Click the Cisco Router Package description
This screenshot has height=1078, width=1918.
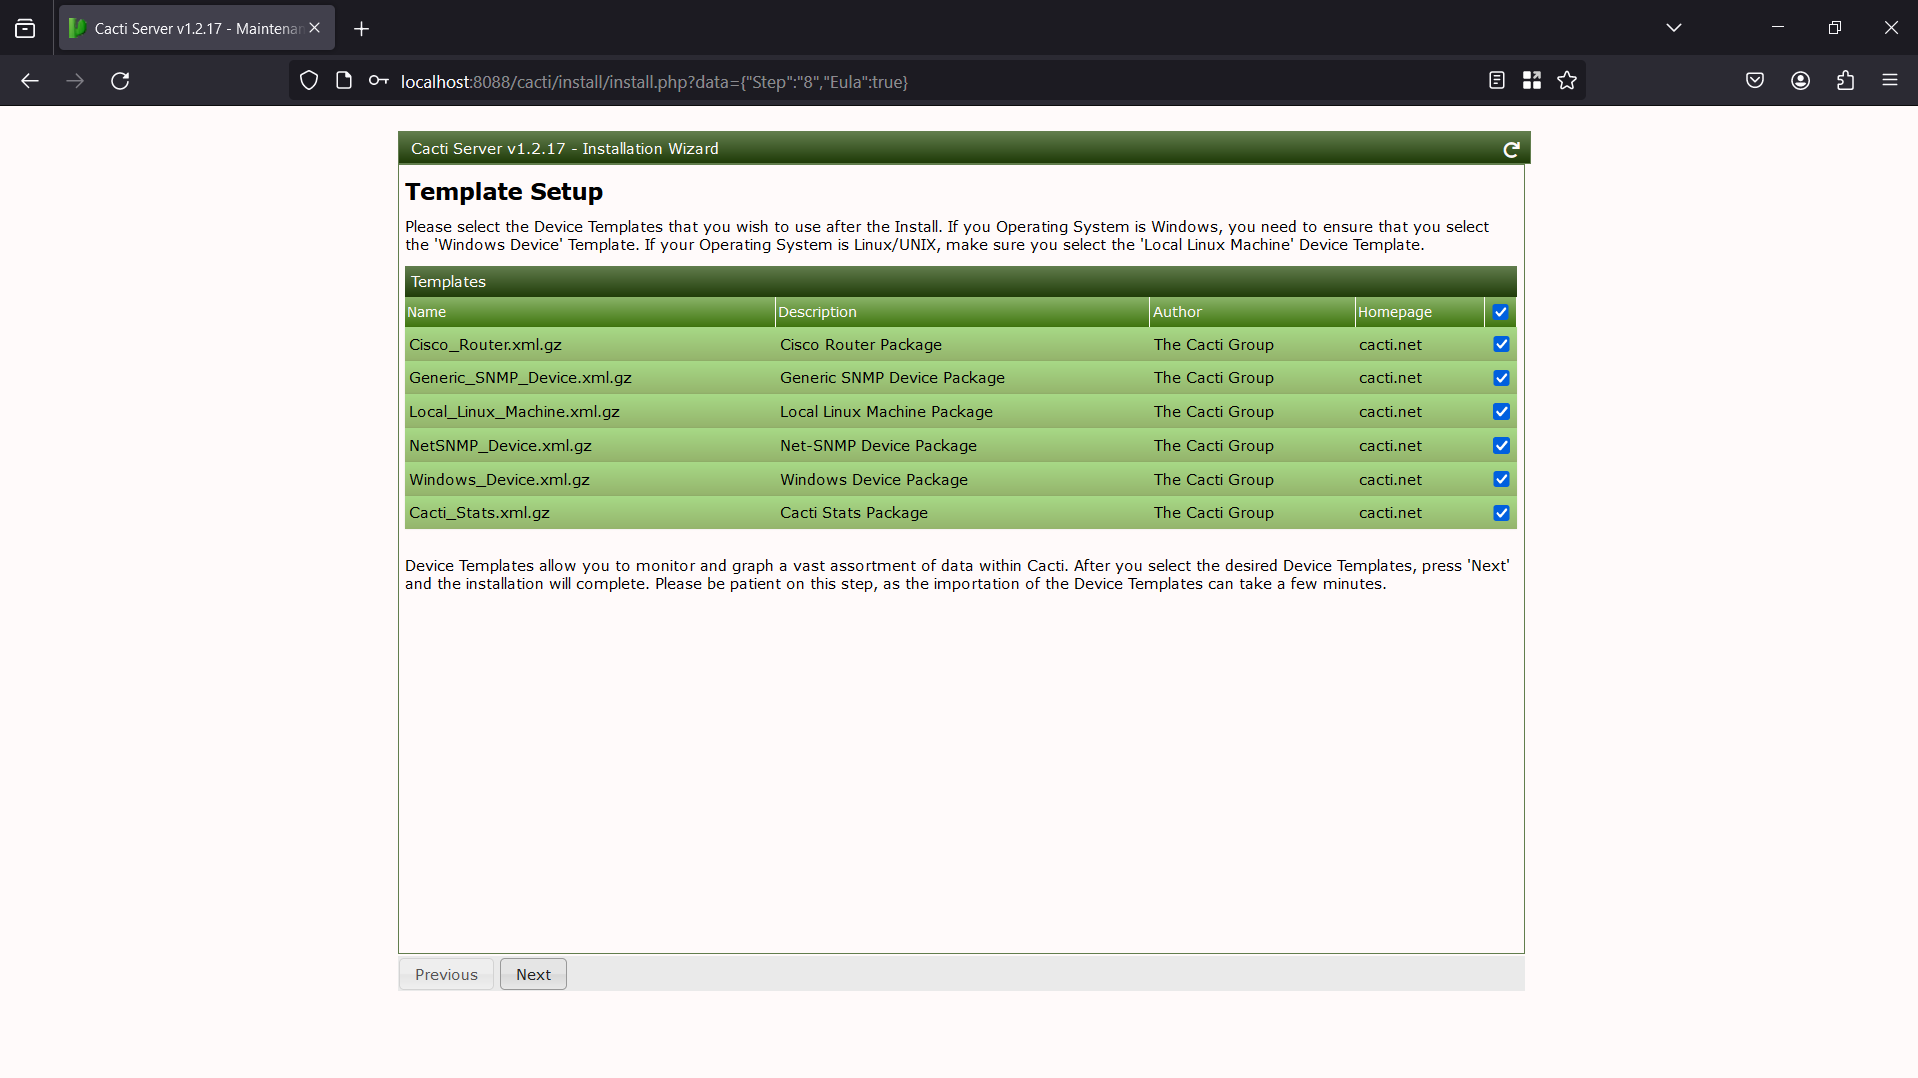[x=861, y=345]
